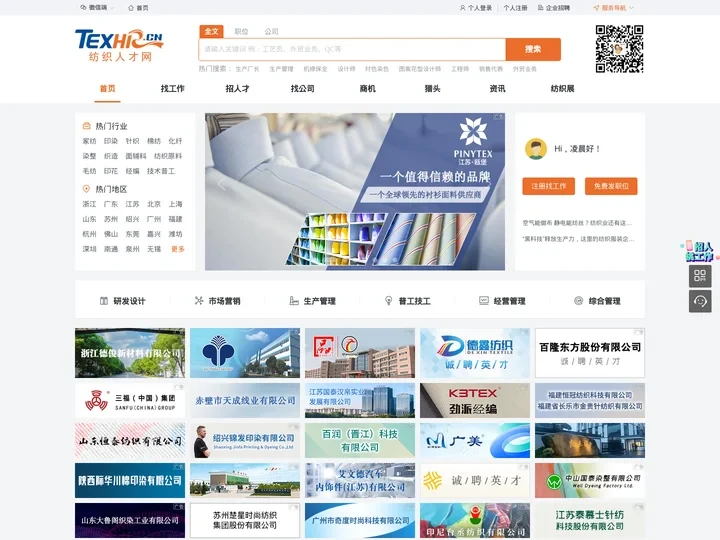This screenshot has width=720, height=540.
Task: Click the 个人注册 link
Action: (515, 8)
